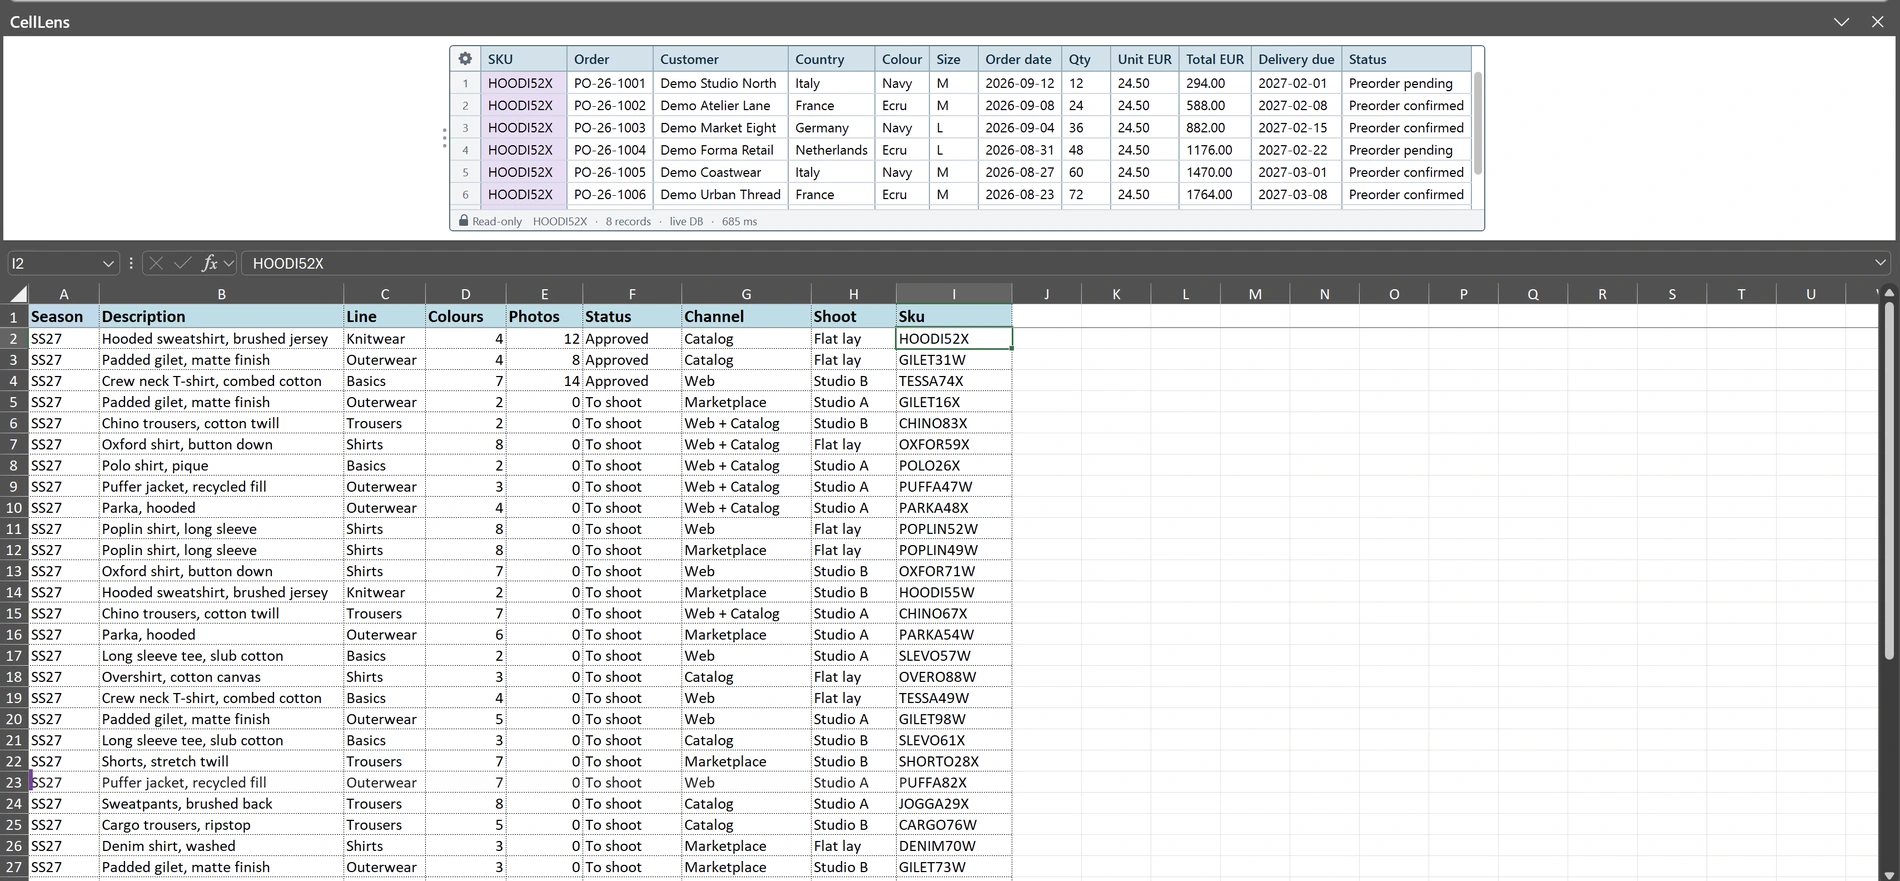Click the Select All corner triangle

[18, 293]
